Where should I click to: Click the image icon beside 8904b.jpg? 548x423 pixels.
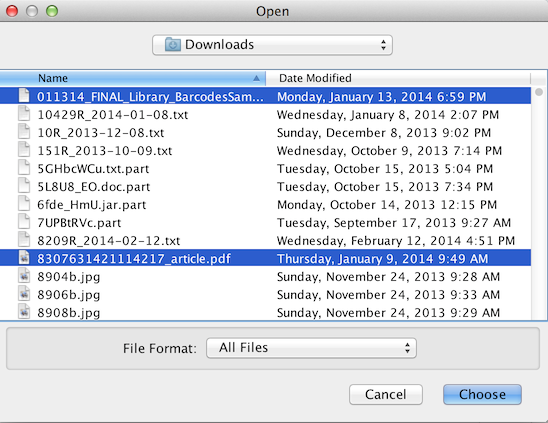[24, 276]
